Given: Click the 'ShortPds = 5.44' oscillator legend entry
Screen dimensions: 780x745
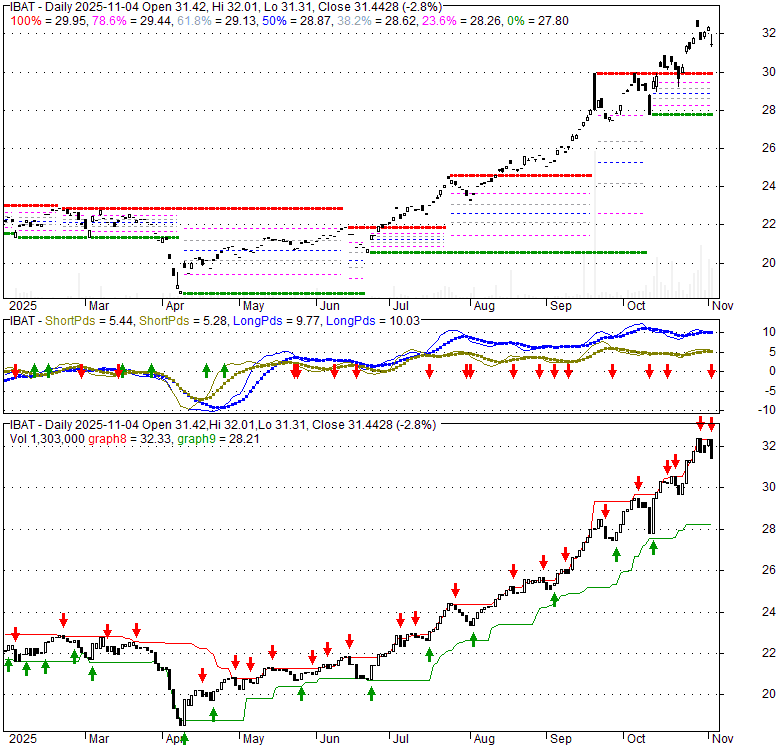Looking at the screenshot, I should tap(89, 321).
